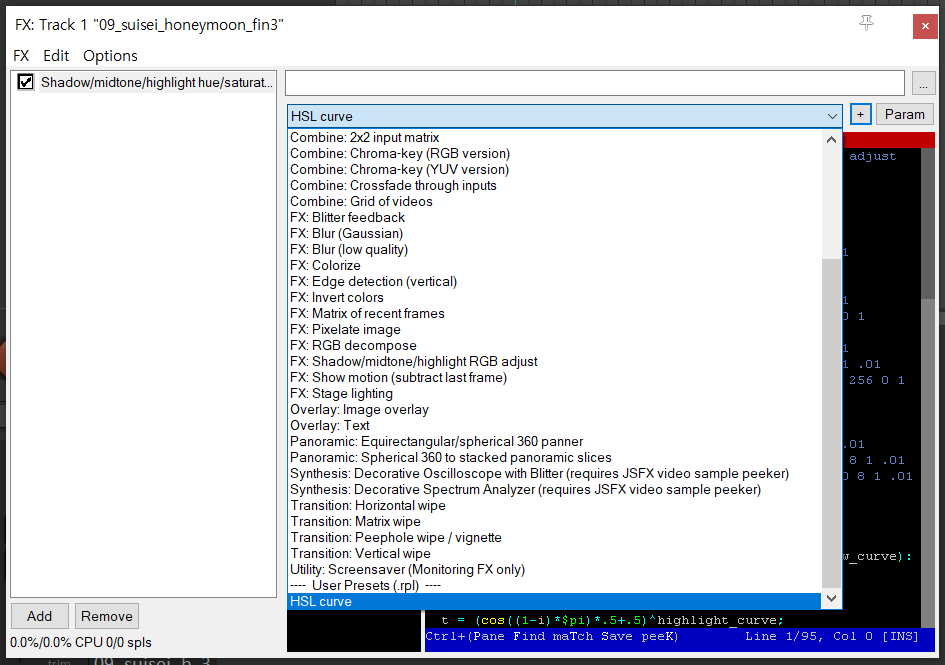Image resolution: width=945 pixels, height=665 pixels.
Task: Click the preset list scrollbar thumb
Action: tap(831, 423)
